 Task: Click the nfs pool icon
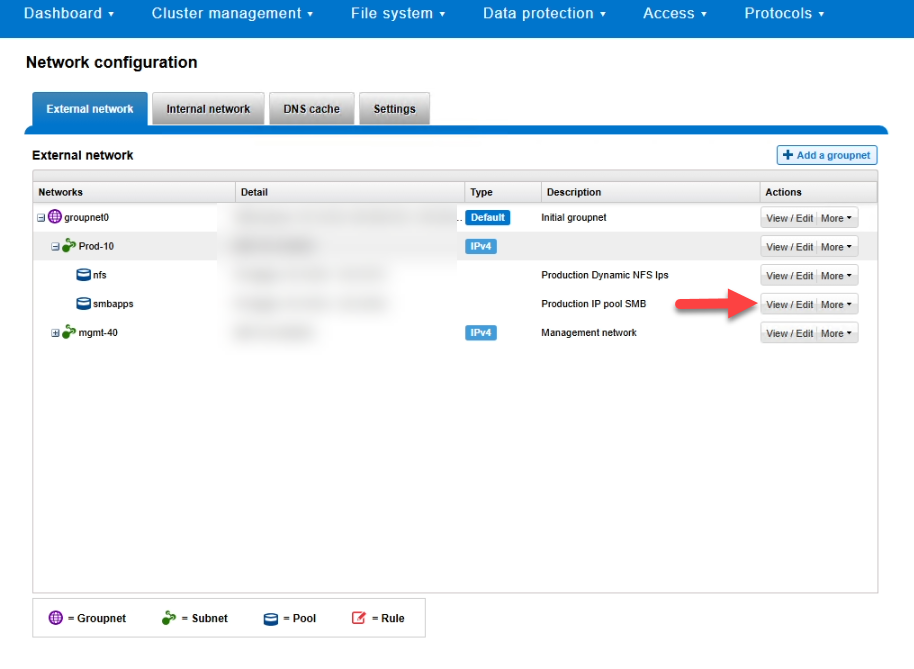[84, 275]
